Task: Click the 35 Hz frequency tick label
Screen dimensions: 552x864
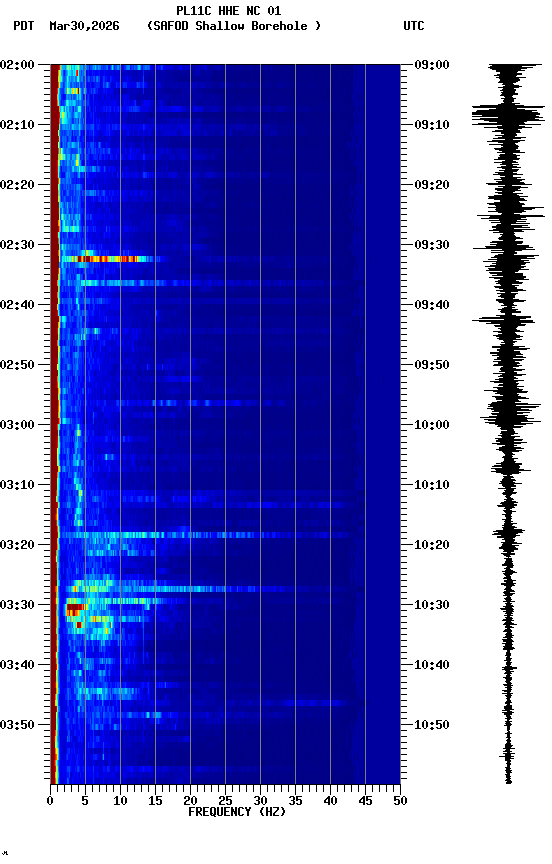Action: (295, 801)
